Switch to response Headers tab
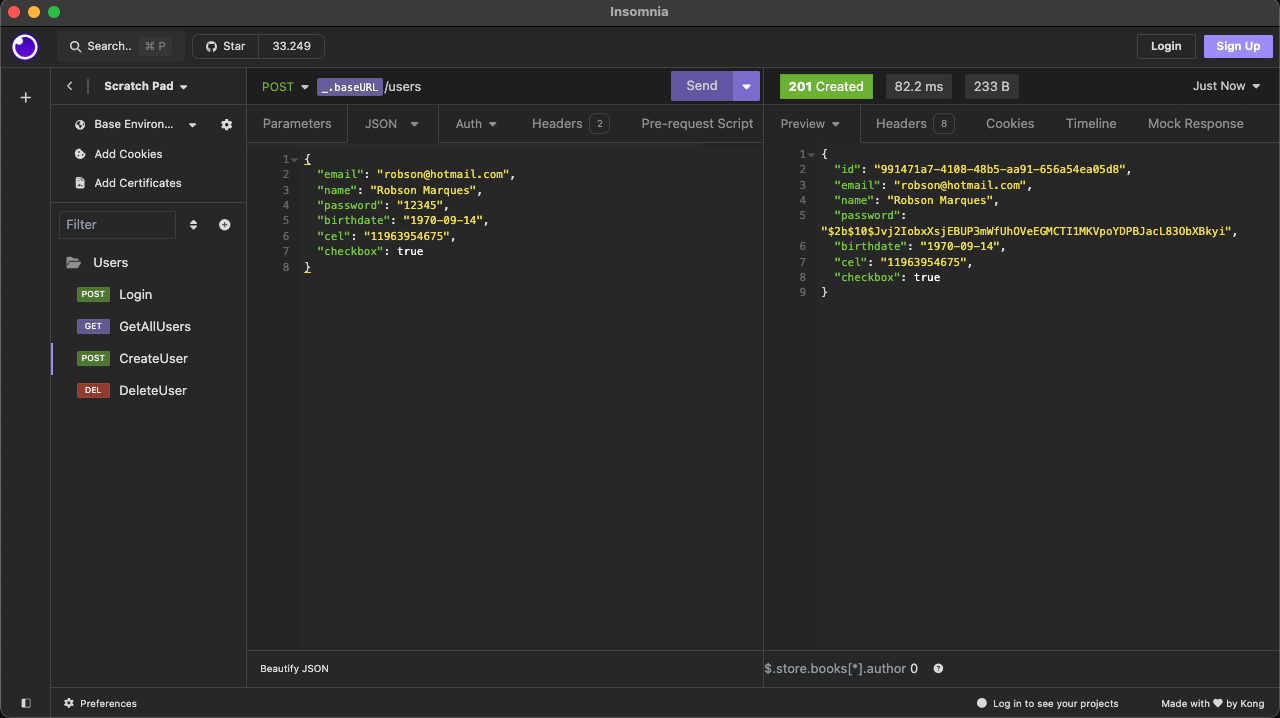 (x=915, y=124)
